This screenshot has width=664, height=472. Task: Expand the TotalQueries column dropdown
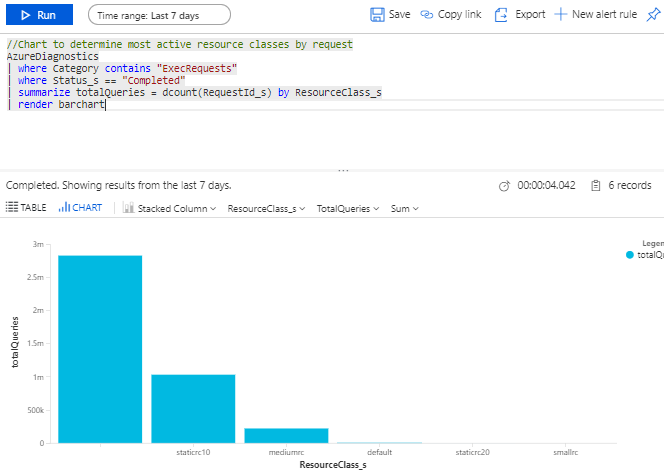(x=348, y=208)
